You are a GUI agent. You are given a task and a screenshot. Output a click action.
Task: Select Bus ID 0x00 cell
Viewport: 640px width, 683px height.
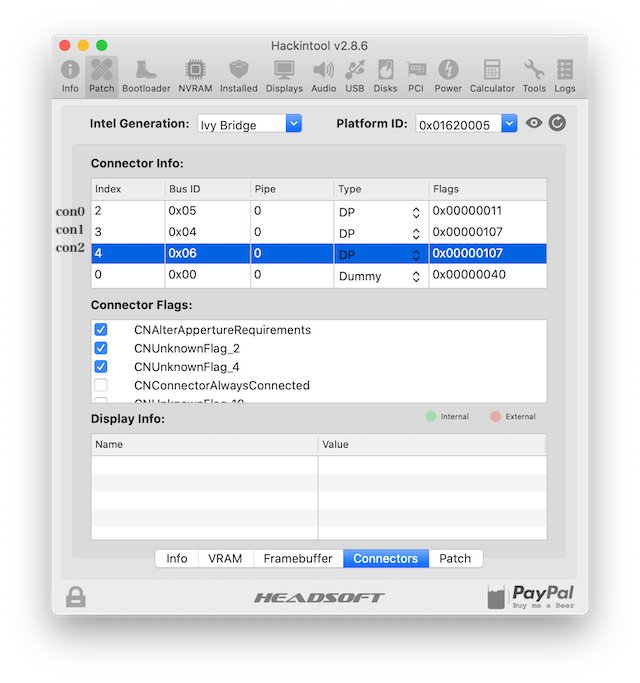click(208, 275)
